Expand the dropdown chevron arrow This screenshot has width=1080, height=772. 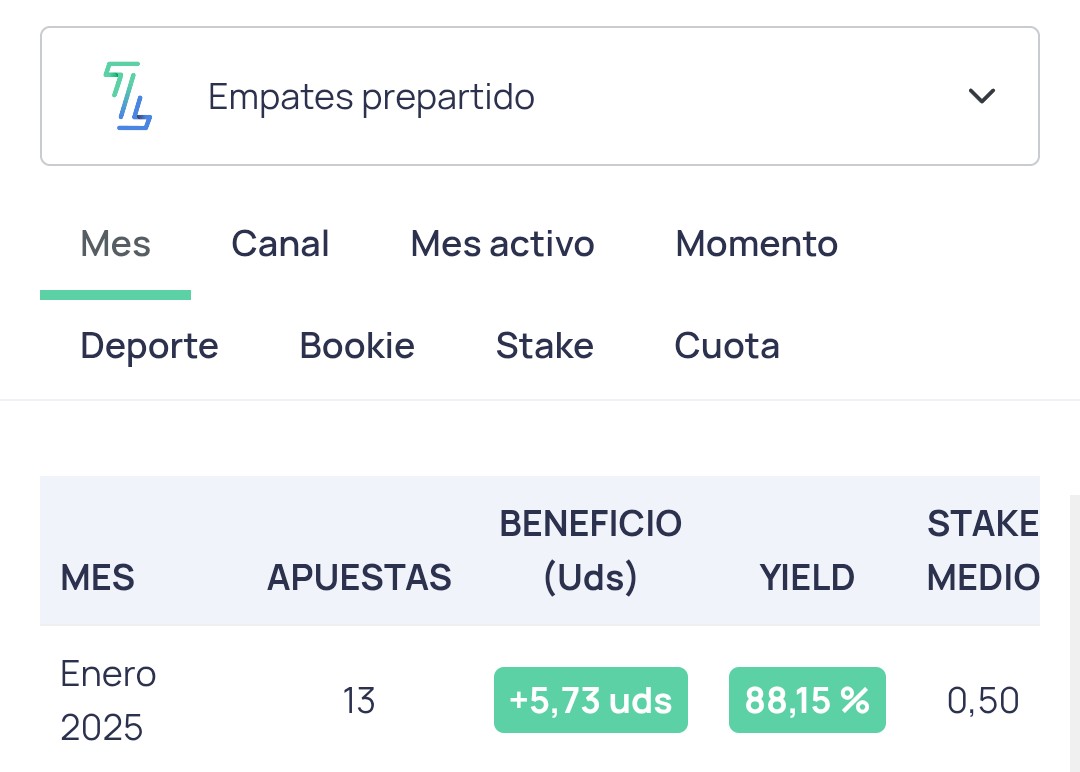982,96
